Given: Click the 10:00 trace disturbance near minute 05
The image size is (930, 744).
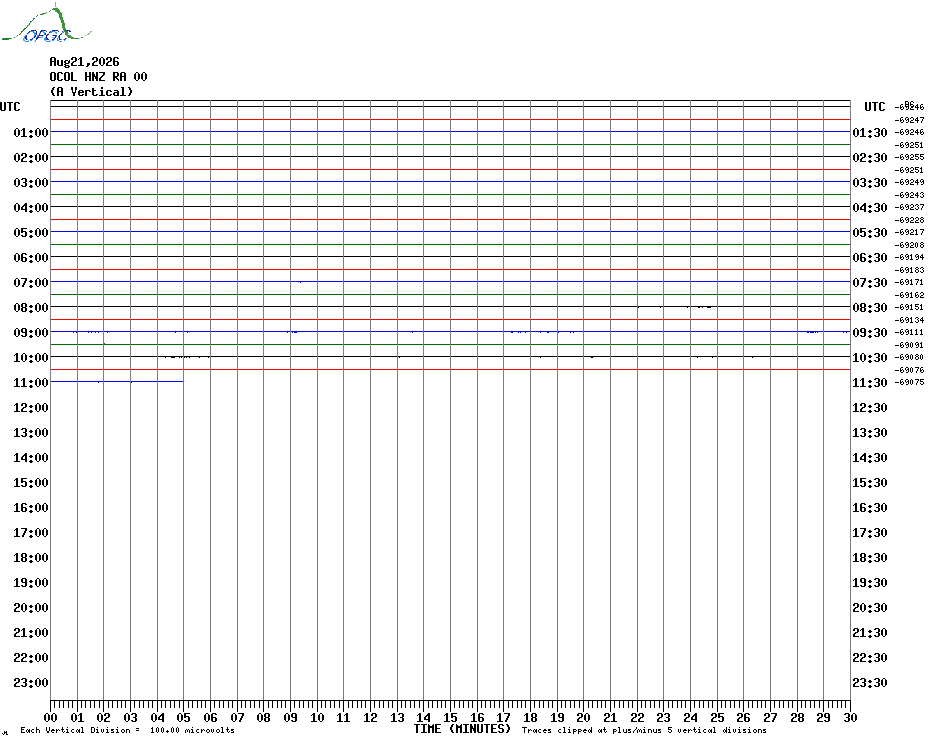Looking at the screenshot, I should click(x=186, y=357).
